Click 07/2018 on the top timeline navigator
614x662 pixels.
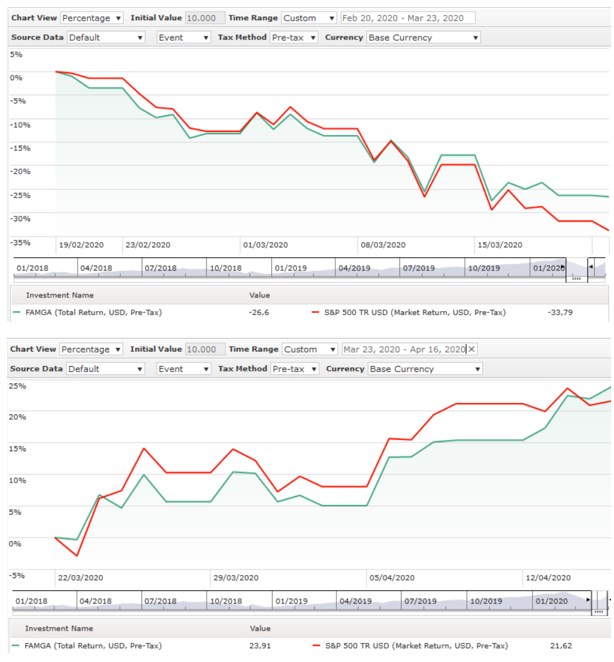[161, 268]
